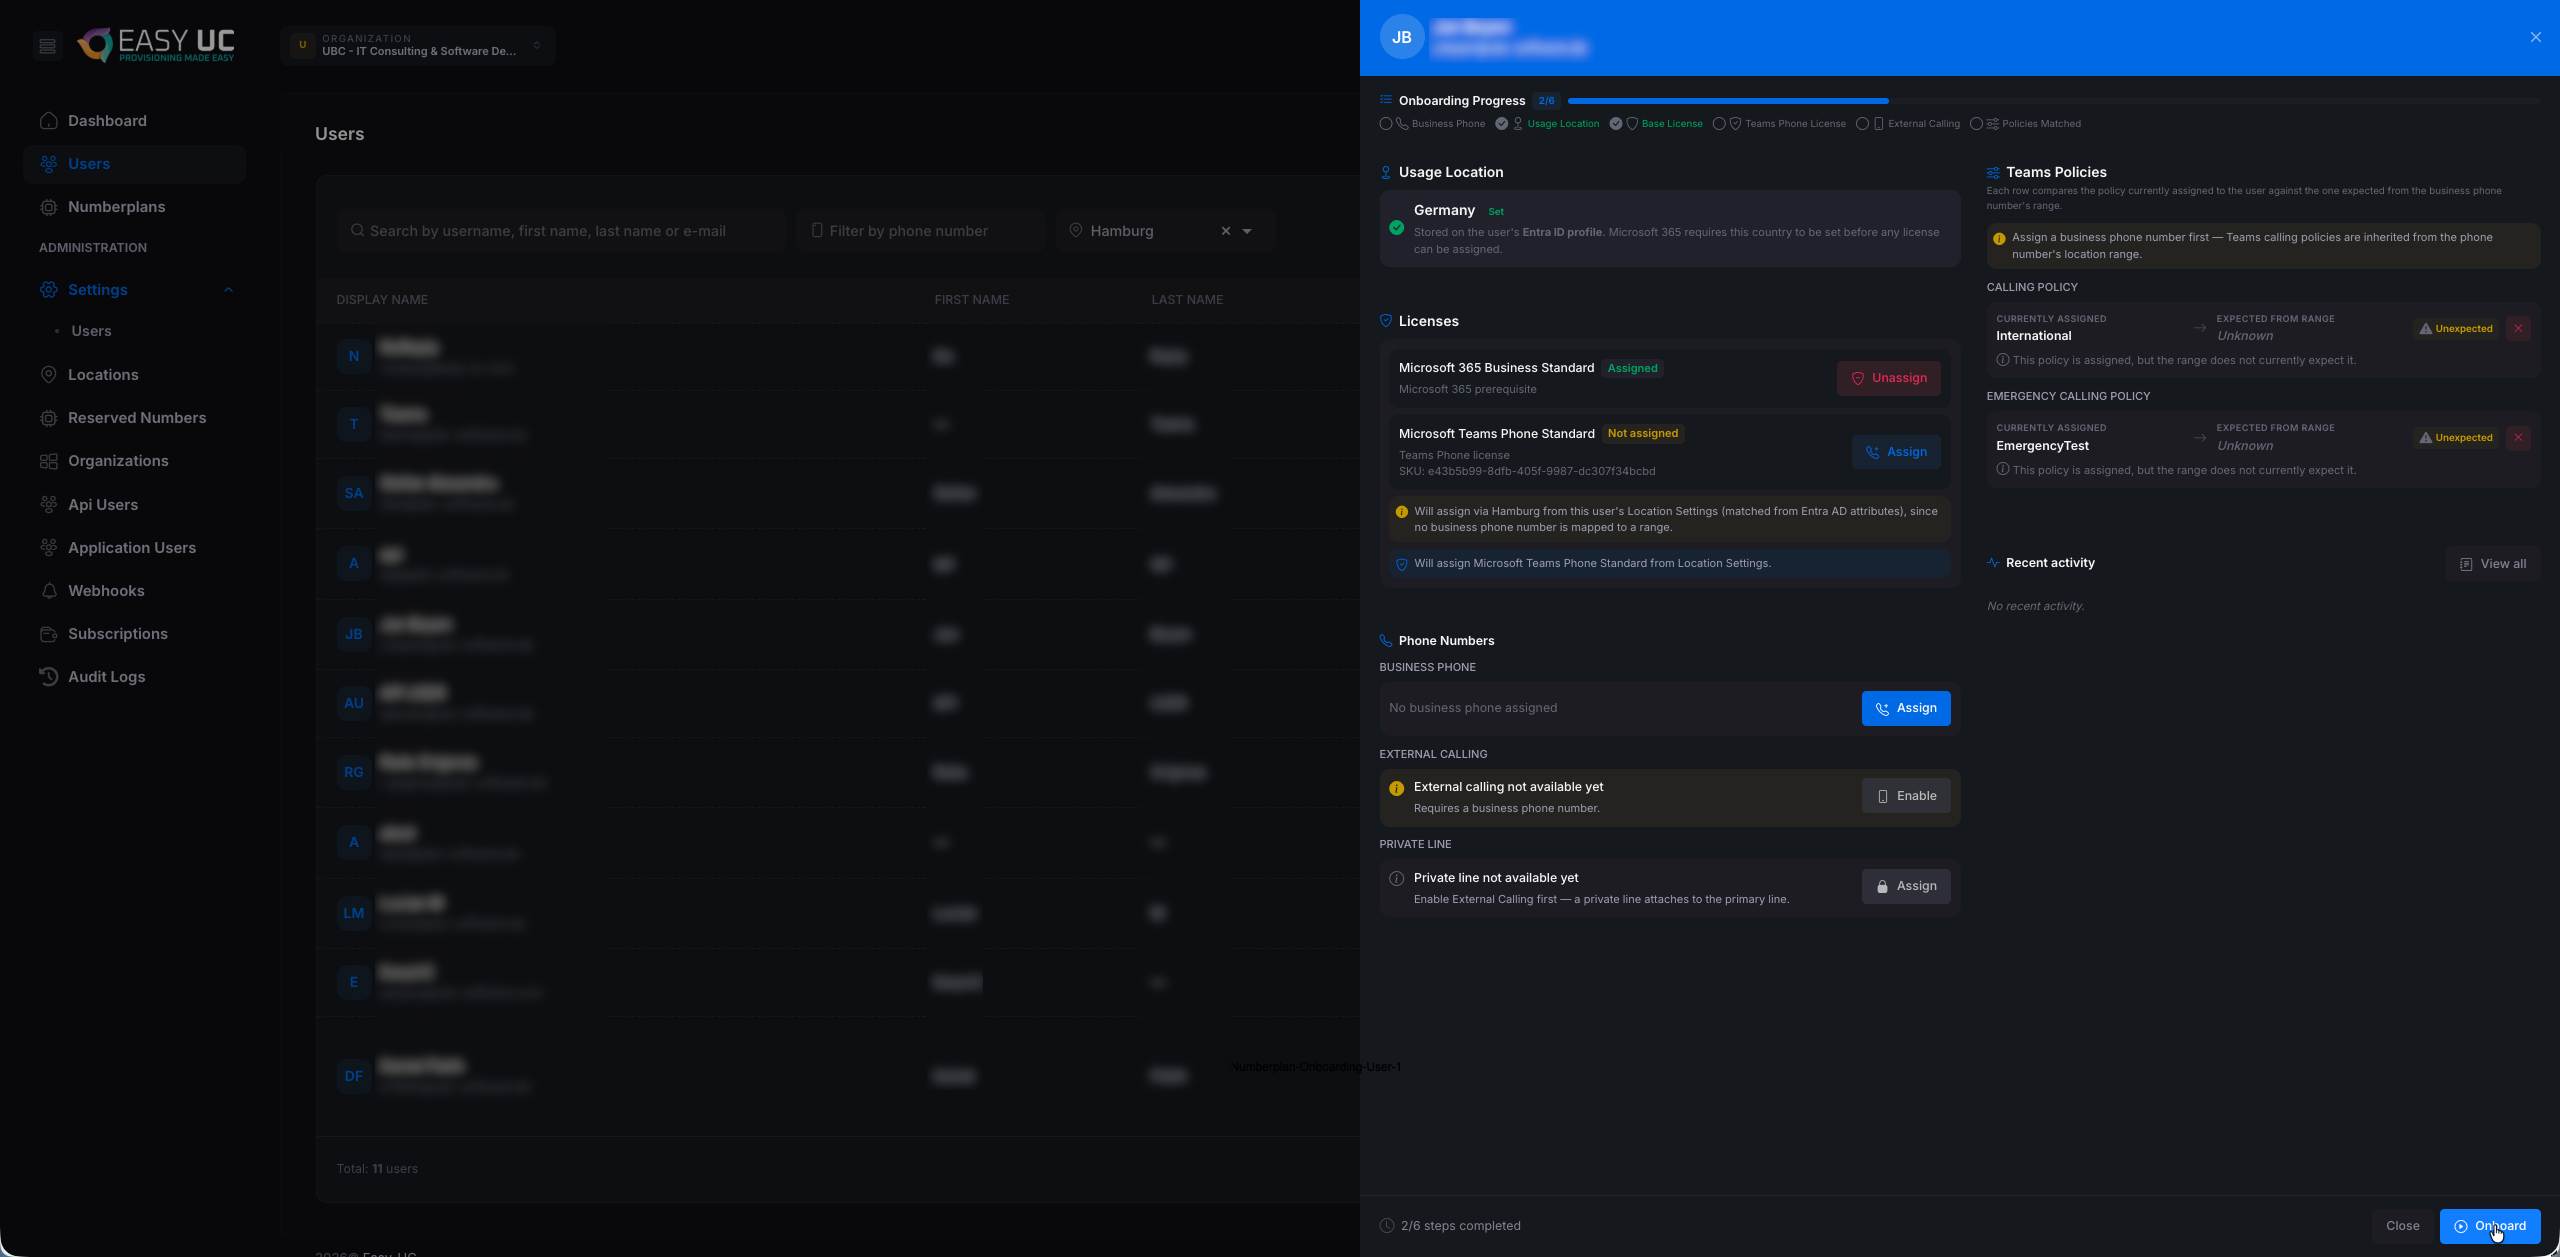The height and width of the screenshot is (1257, 2560).
Task: View all recent activity
Action: [x=2492, y=564]
